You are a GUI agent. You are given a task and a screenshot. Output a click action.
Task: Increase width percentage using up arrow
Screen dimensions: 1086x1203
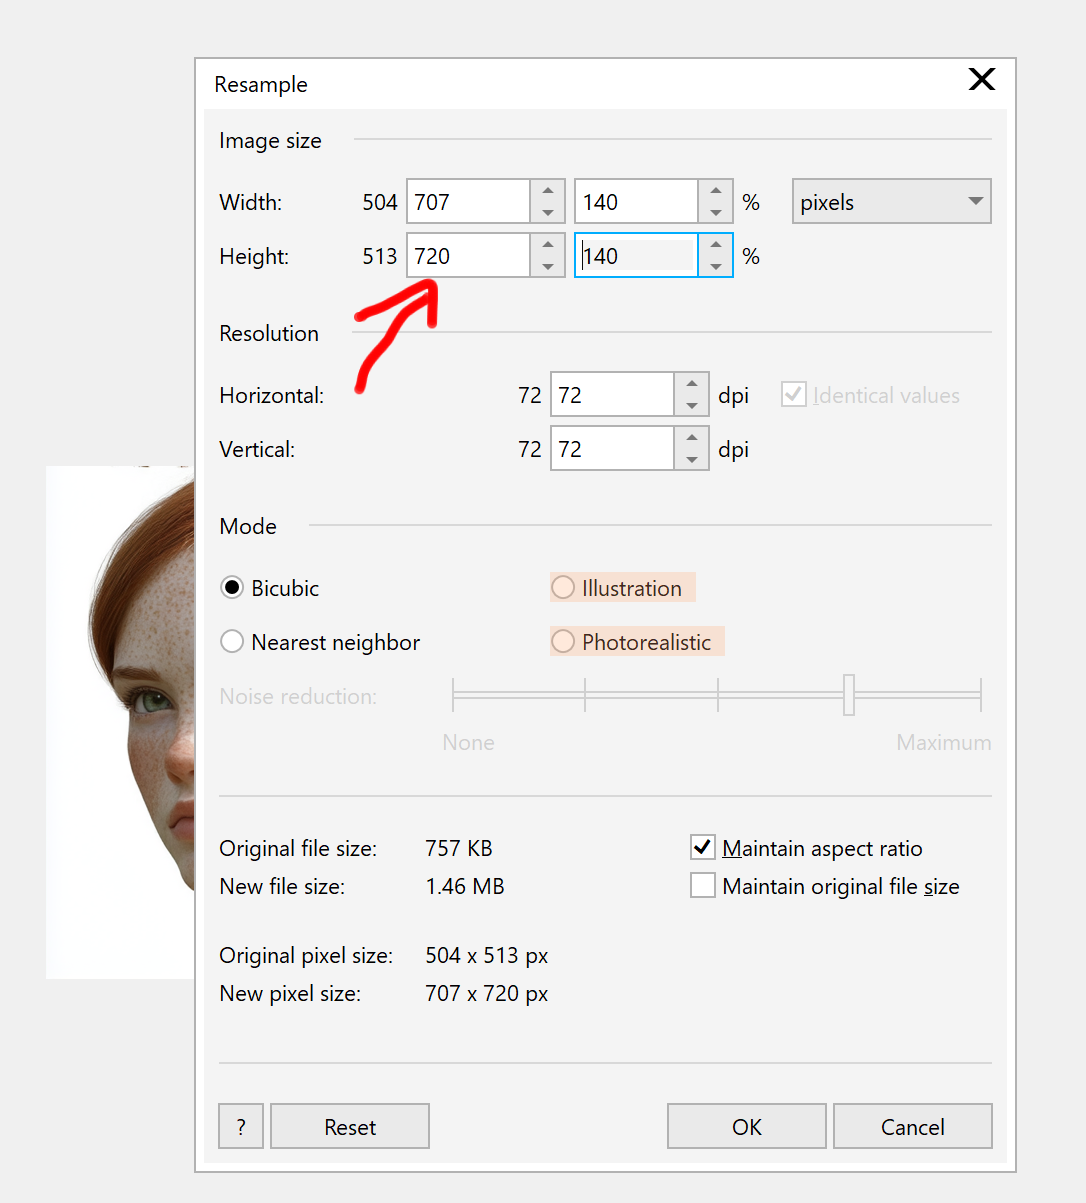click(x=716, y=191)
